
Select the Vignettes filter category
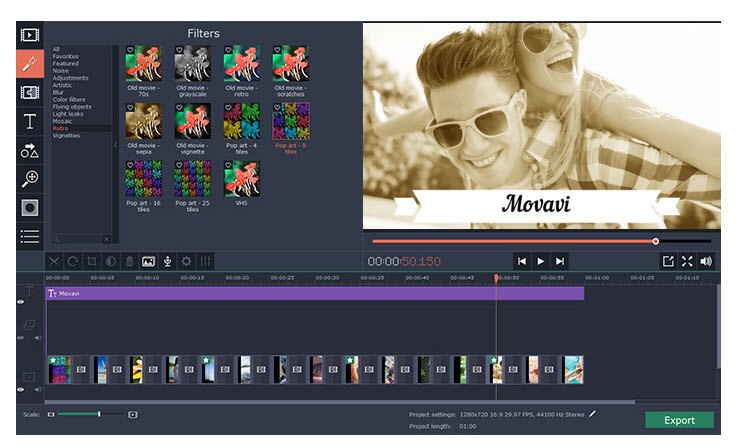pos(66,136)
